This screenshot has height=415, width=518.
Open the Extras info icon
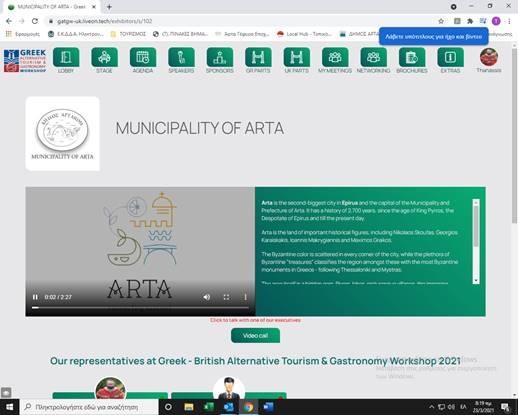(x=450, y=57)
